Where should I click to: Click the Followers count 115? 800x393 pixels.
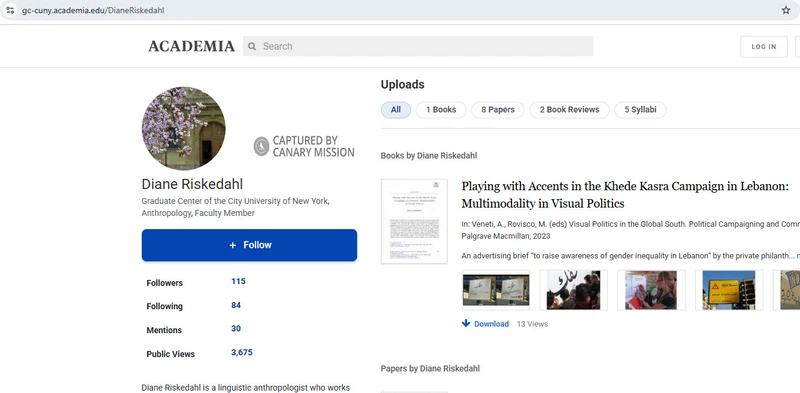(x=238, y=281)
